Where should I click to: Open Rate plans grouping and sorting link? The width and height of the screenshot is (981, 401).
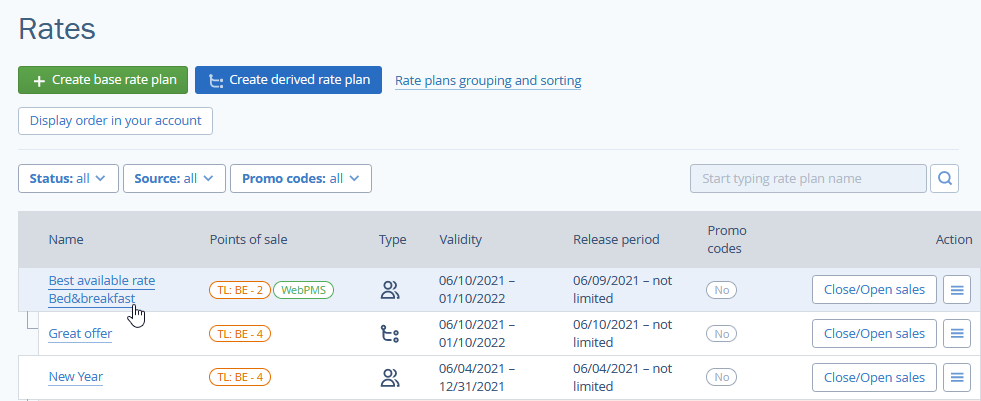tap(488, 80)
